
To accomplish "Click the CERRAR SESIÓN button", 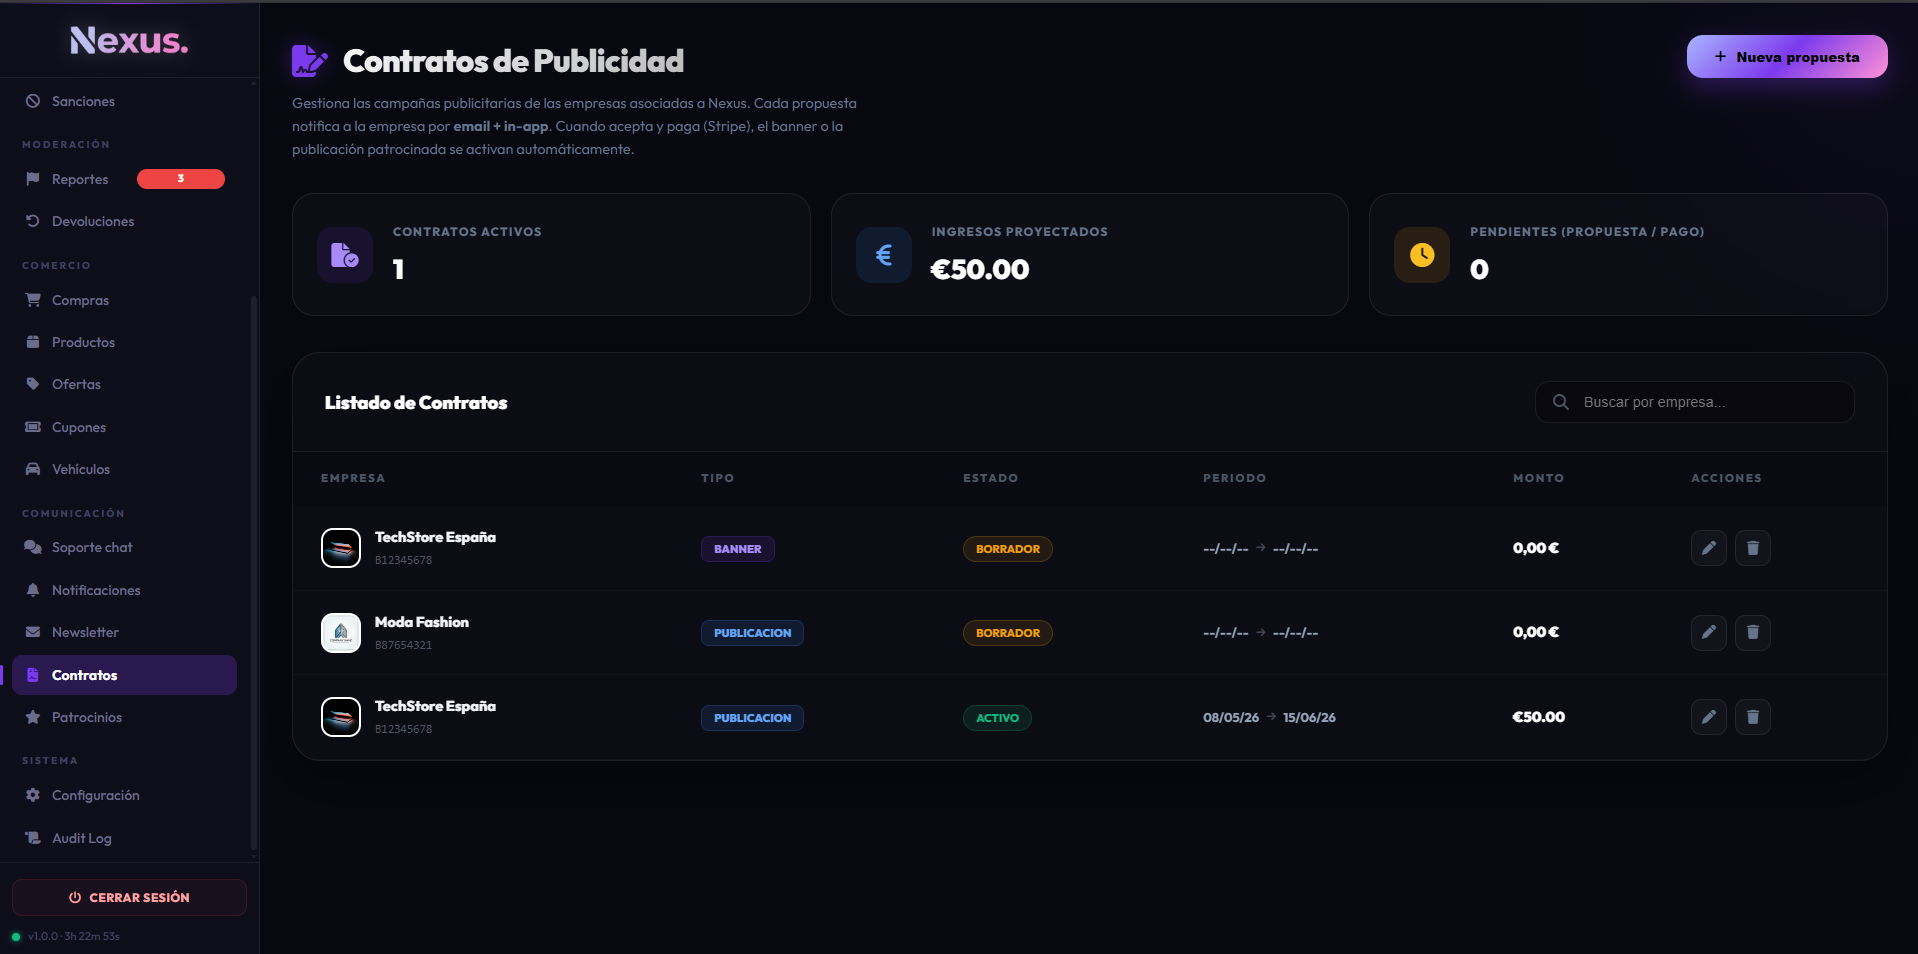I will tap(129, 897).
